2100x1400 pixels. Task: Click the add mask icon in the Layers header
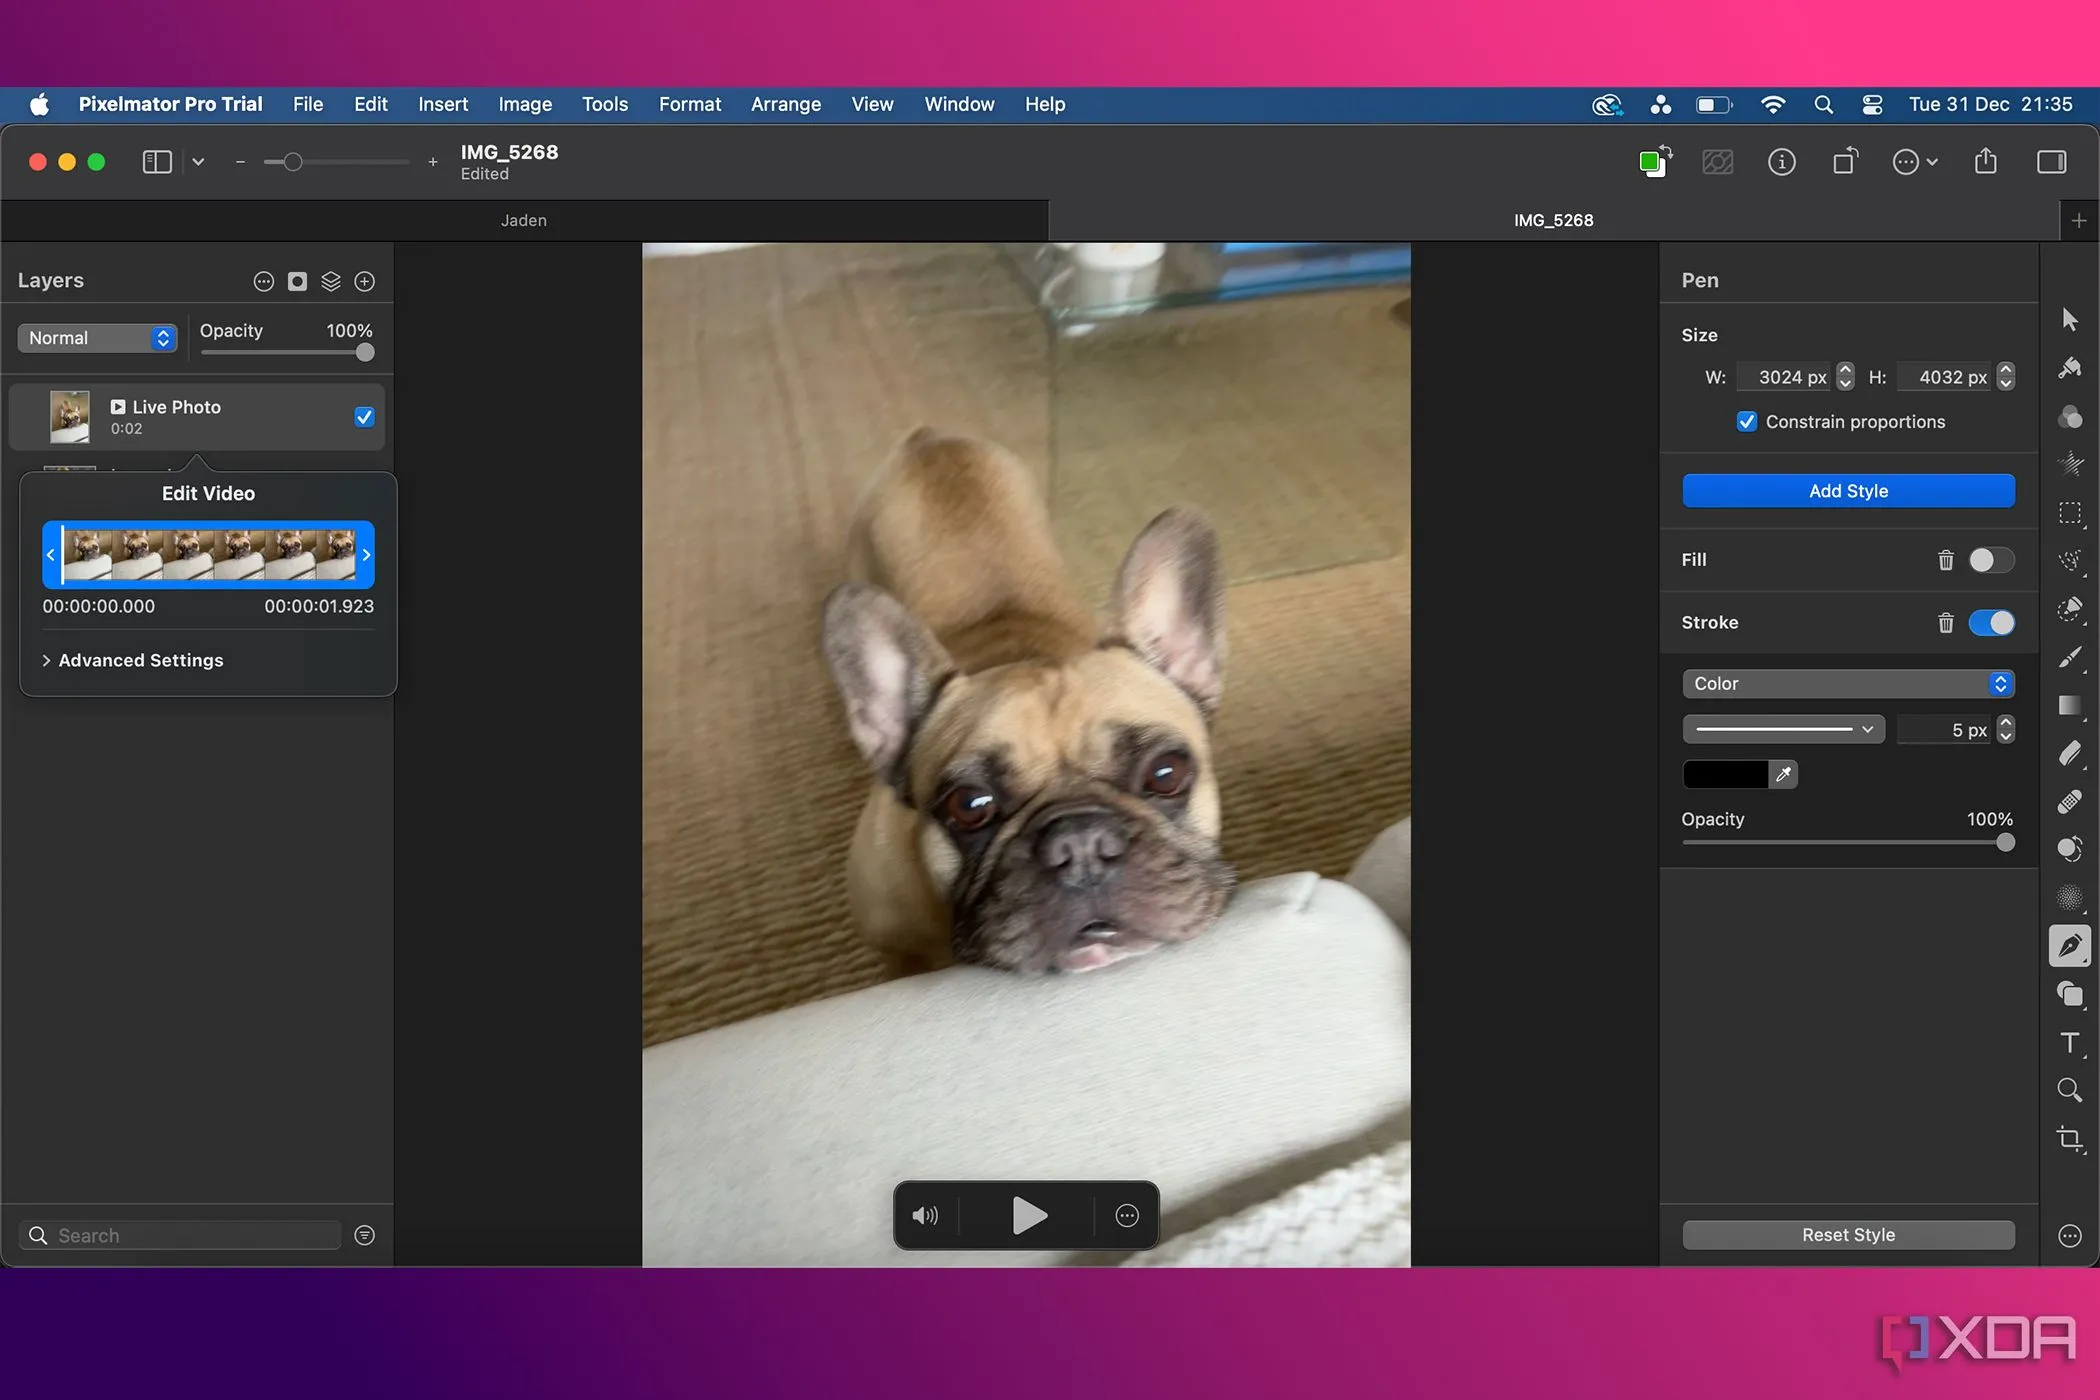(x=297, y=282)
